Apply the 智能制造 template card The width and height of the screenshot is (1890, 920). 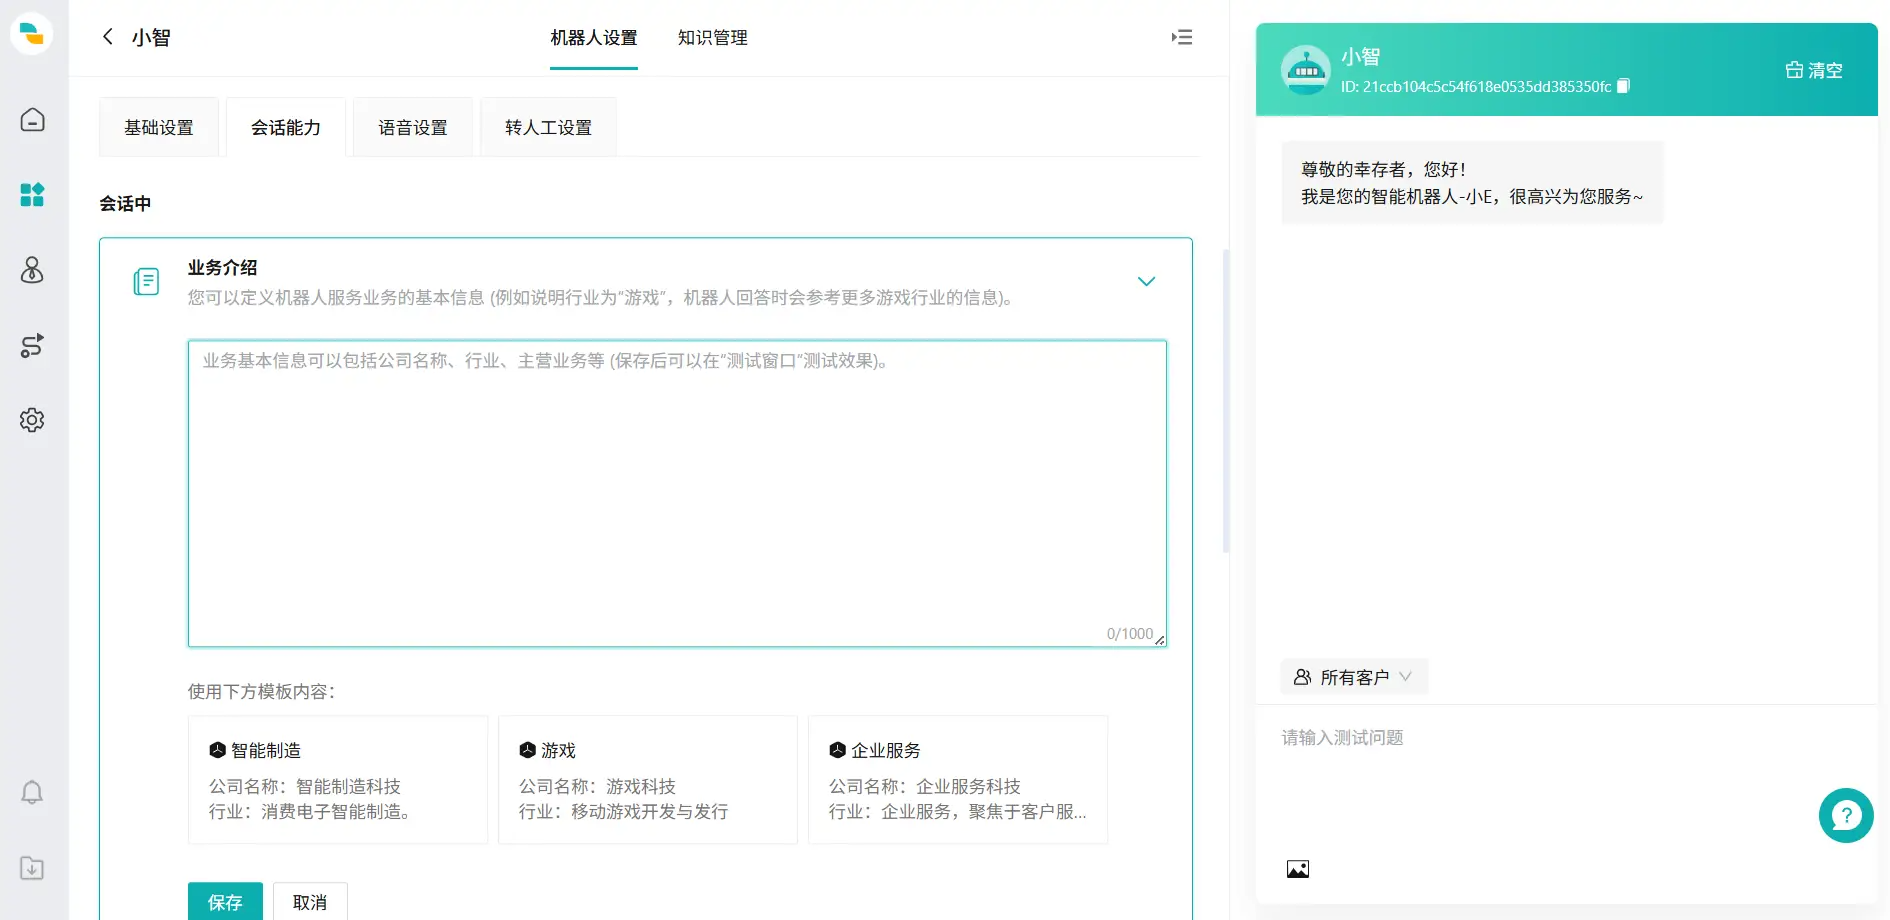coord(338,780)
